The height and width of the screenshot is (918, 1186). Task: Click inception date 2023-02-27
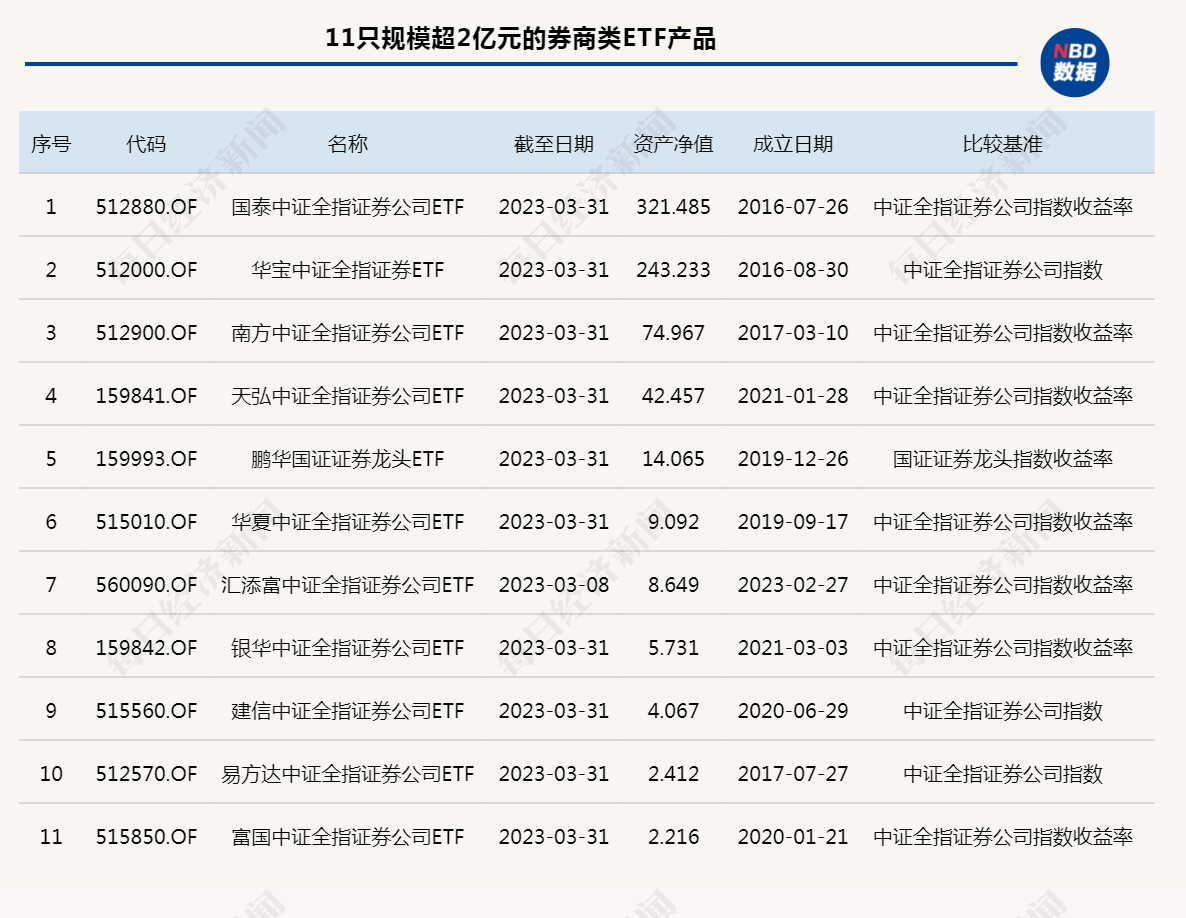(793, 585)
